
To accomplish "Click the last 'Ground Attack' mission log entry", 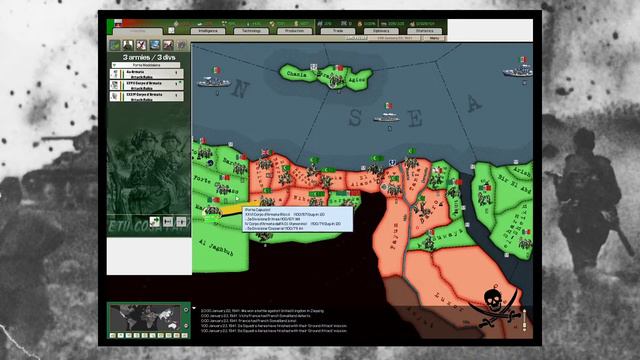I will pos(274,331).
